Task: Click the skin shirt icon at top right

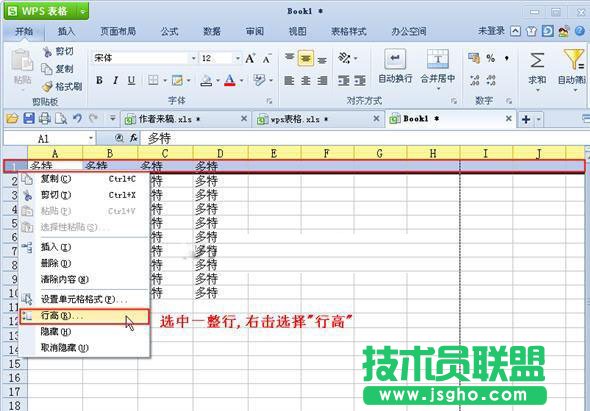Action: [531, 31]
